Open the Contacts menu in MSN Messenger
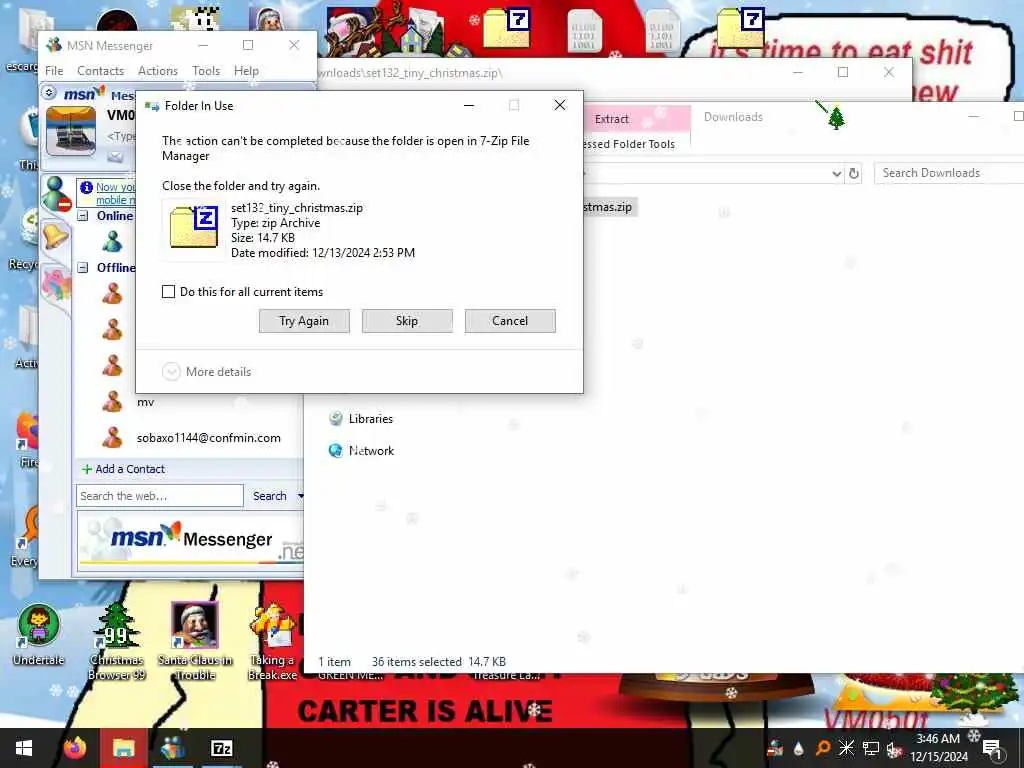This screenshot has width=1024, height=768. pos(100,71)
